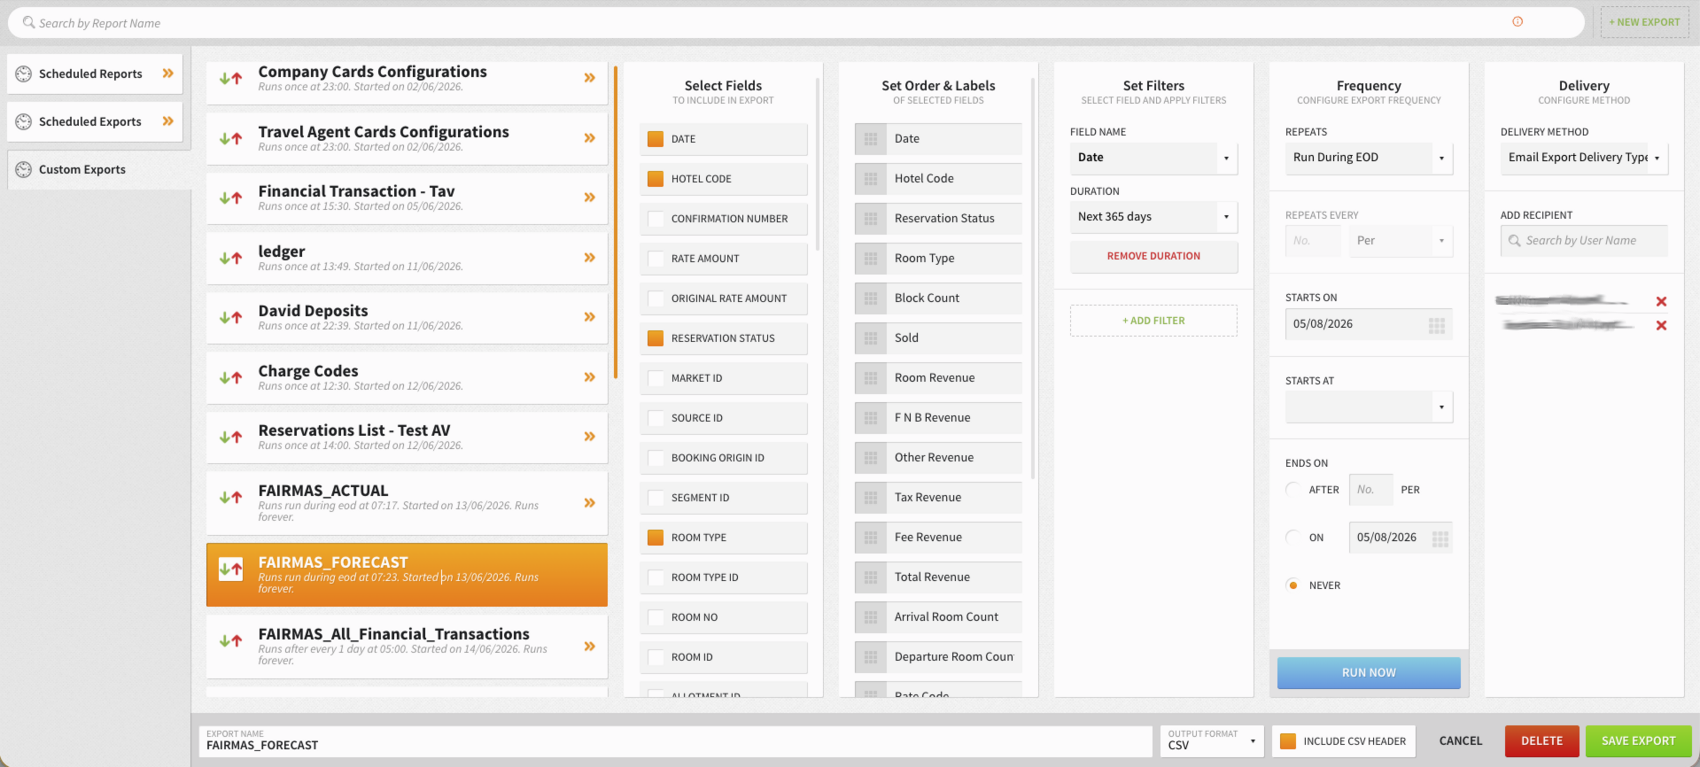The image size is (1700, 767).
Task: Click the arrows icon for David Deposits
Action: [231, 317]
